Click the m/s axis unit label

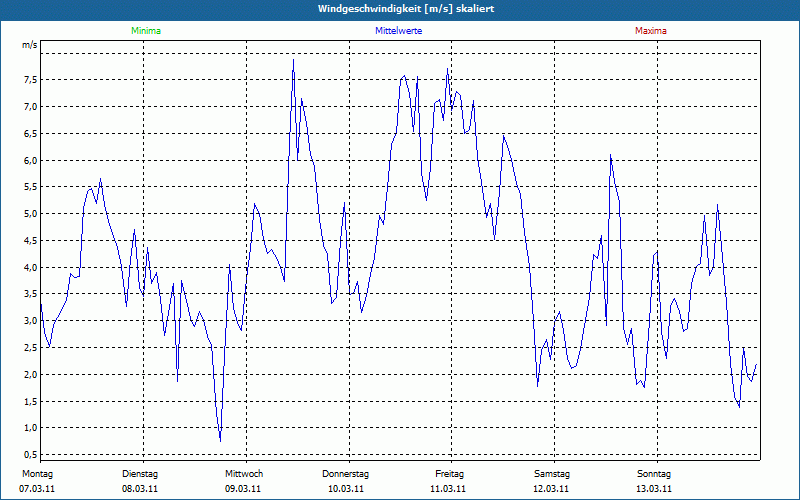click(30, 45)
